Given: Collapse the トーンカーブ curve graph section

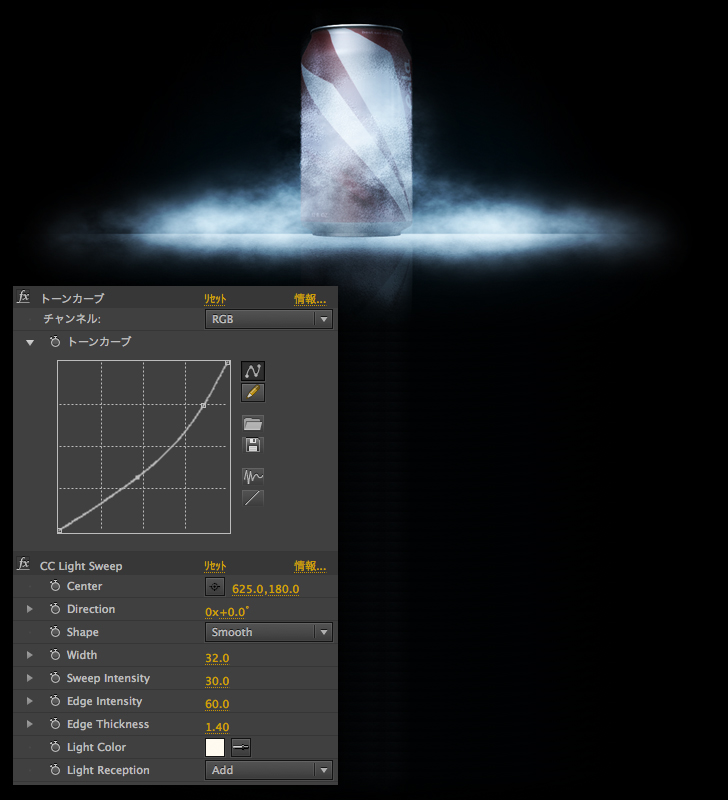Looking at the screenshot, I should point(30,342).
